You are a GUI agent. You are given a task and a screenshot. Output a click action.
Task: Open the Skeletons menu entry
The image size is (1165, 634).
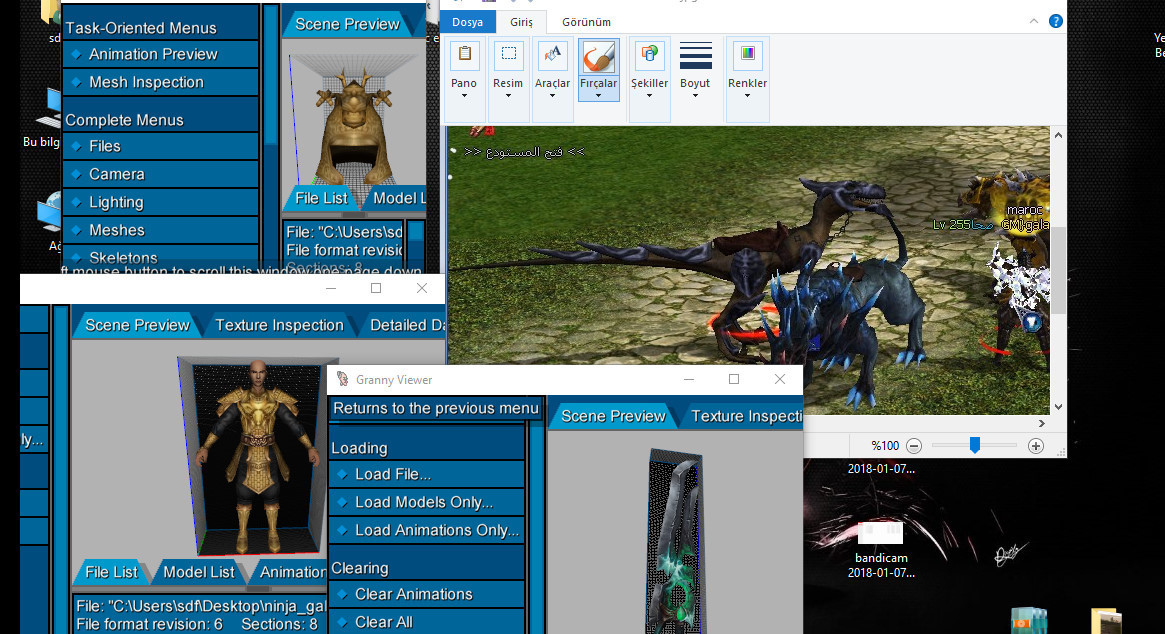(161, 257)
